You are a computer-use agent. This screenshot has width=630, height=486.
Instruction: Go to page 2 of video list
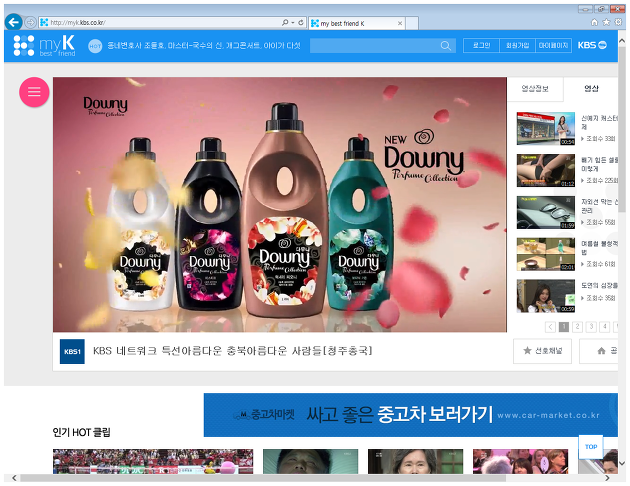[577, 327]
